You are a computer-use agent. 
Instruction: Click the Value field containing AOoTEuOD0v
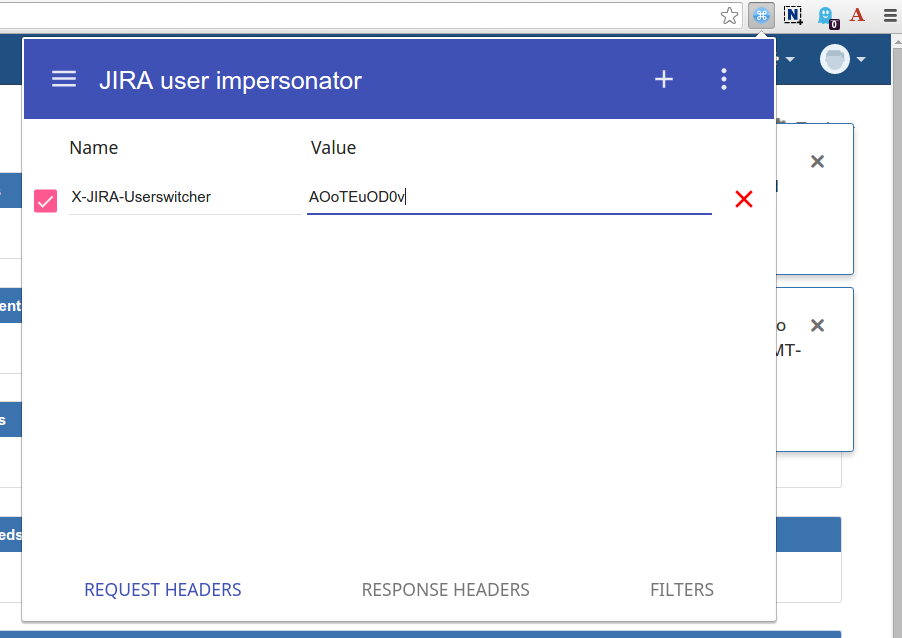click(508, 198)
